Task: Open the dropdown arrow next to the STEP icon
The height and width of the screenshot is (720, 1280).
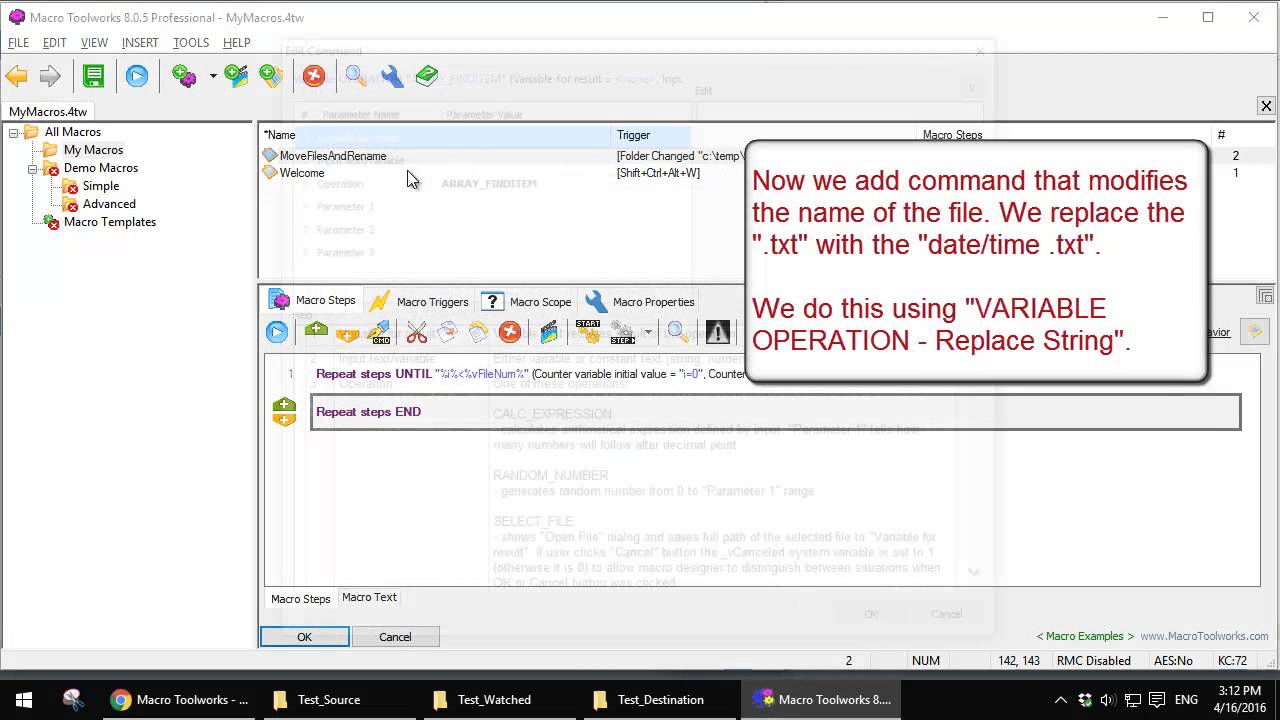Action: click(648, 332)
